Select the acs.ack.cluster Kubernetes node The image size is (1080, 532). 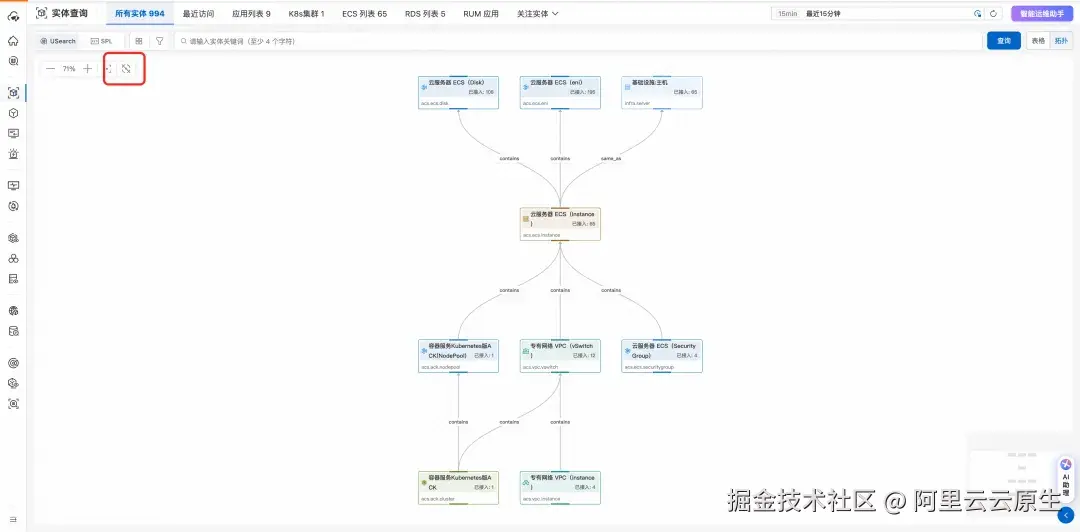[458, 487]
